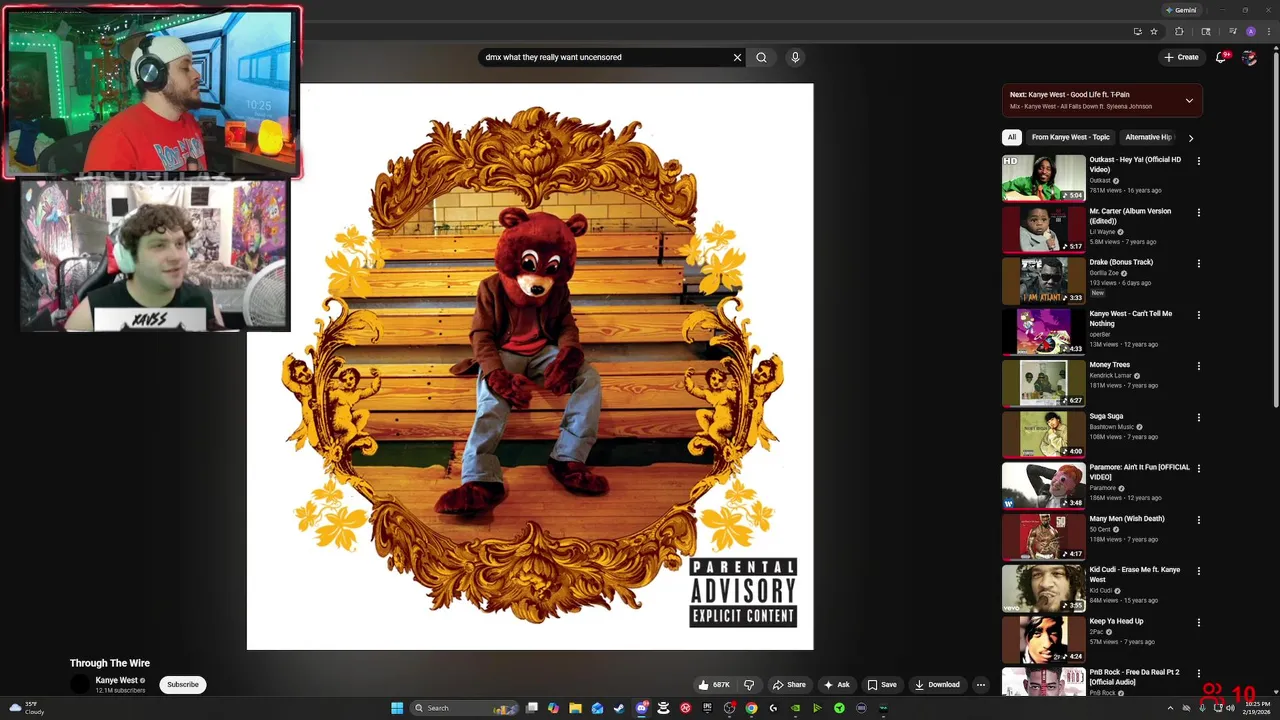Image resolution: width=1280 pixels, height=720 pixels.
Task: Open the YouTube account avatar menu
Action: pos(1249,57)
